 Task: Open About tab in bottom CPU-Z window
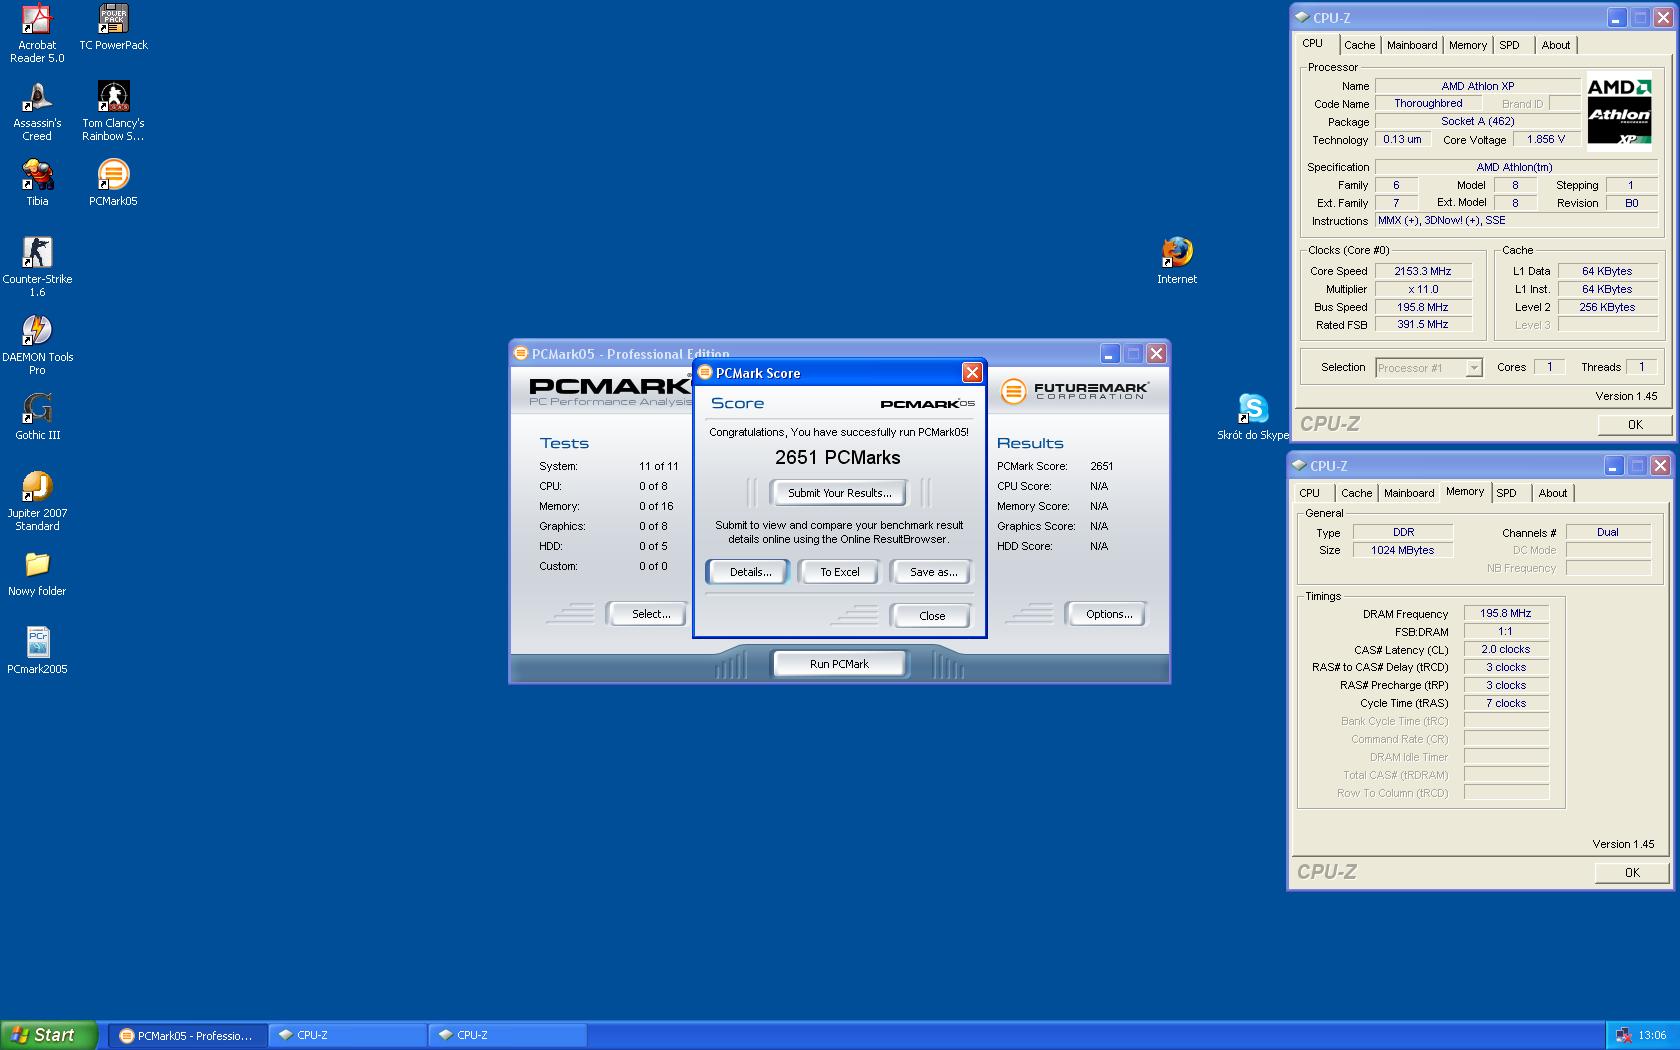(1553, 493)
